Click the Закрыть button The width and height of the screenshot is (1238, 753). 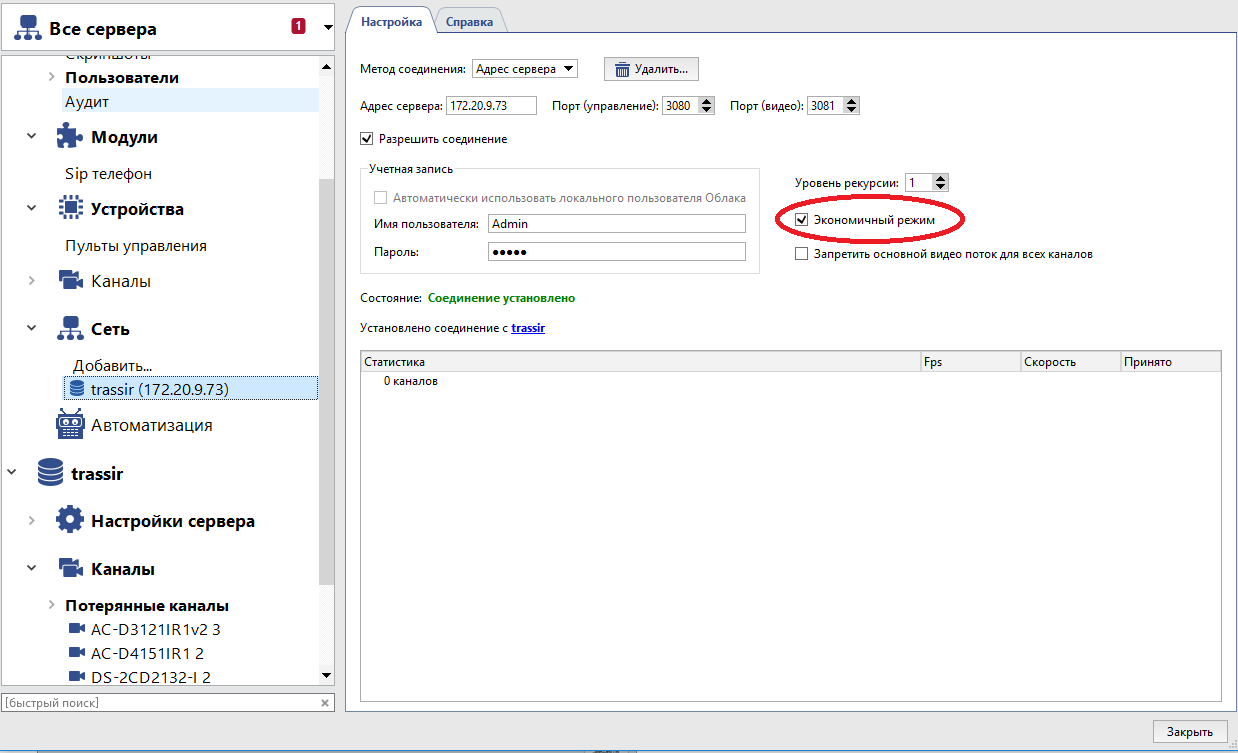(1190, 732)
